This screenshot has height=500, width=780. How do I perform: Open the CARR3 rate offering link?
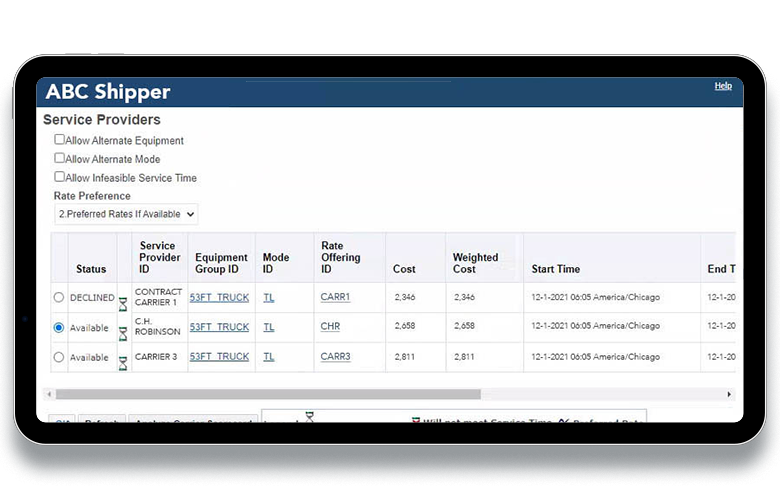tap(335, 357)
